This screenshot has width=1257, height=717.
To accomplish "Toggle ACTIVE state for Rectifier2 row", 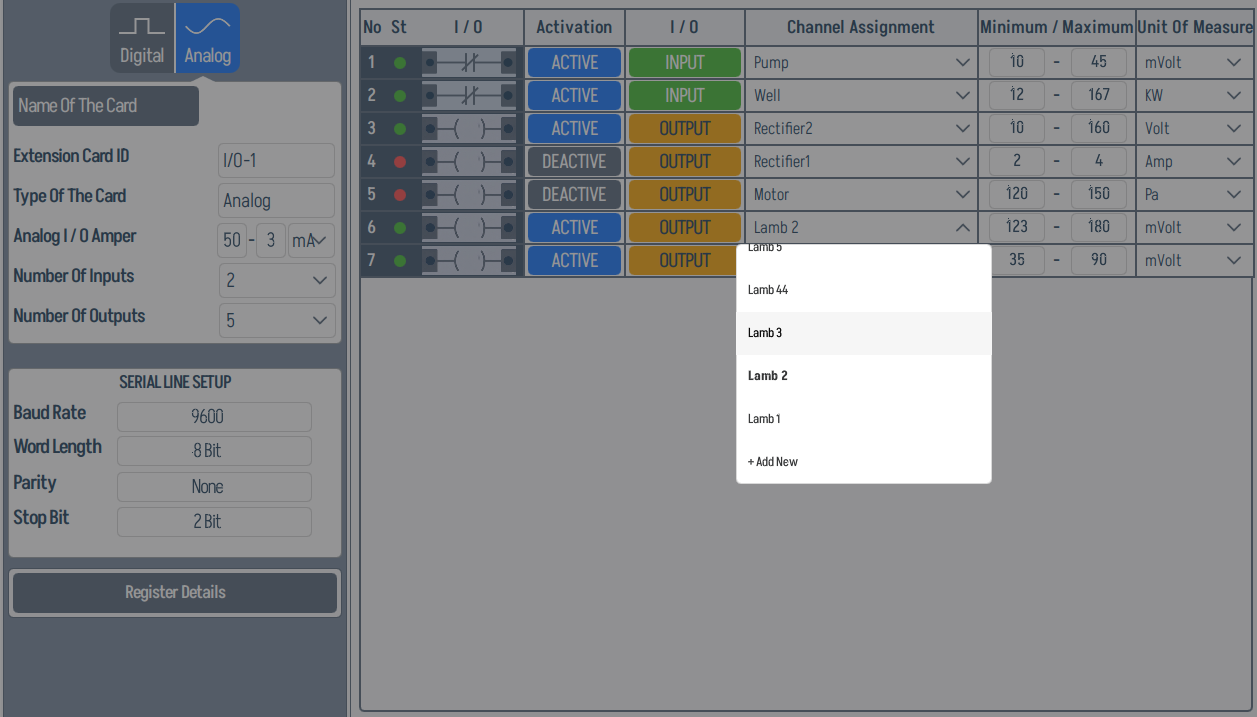I will 575,128.
